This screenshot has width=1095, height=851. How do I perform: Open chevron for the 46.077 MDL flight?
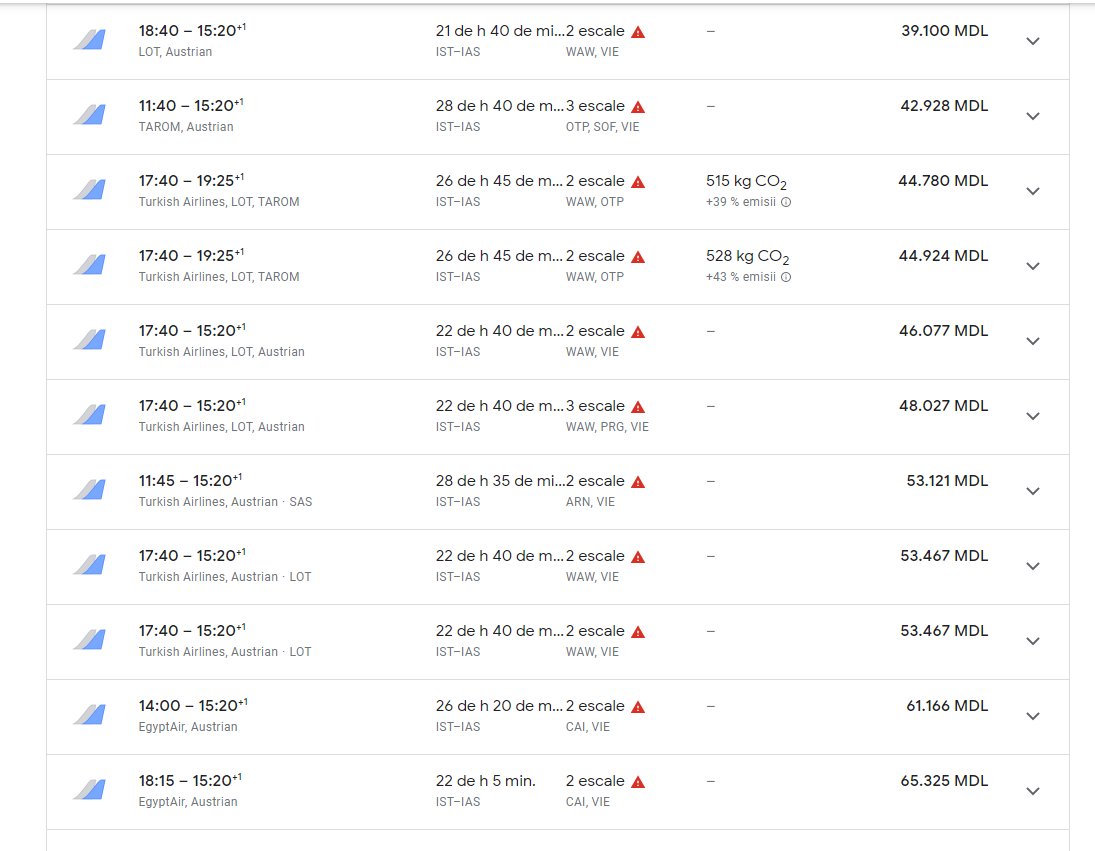pos(1033,341)
